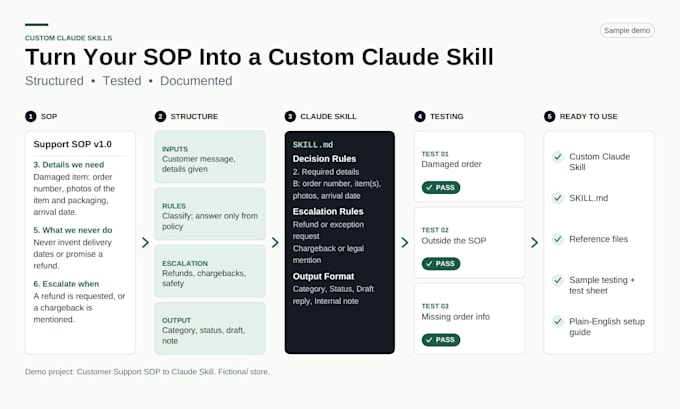
Task: Click step 5 circle beside READY TO USE
Action: [x=549, y=116]
